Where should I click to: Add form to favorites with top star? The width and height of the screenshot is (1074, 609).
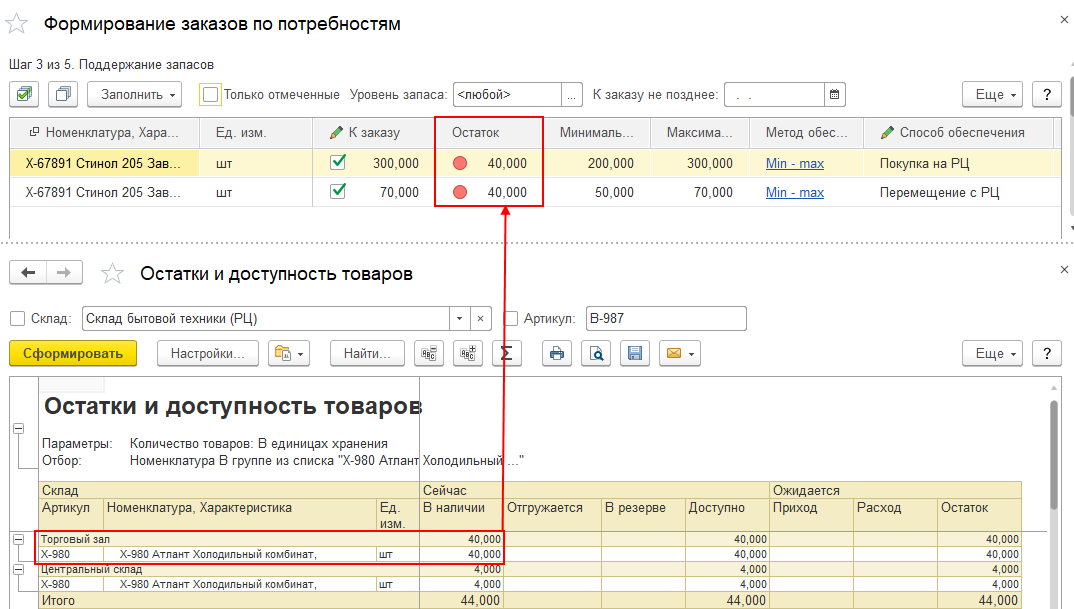18,23
